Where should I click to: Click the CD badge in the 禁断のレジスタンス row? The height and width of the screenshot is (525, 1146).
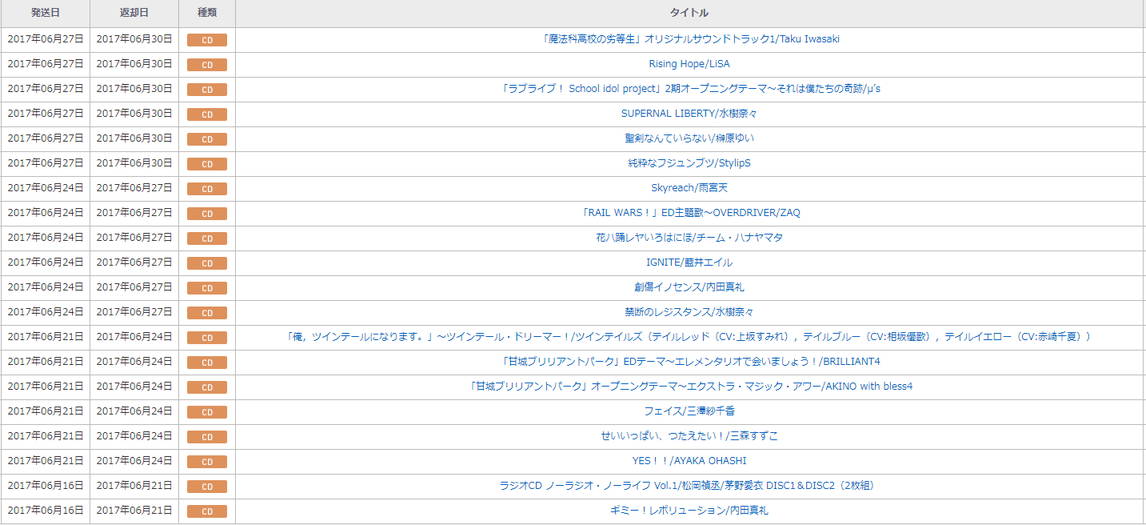coord(207,312)
